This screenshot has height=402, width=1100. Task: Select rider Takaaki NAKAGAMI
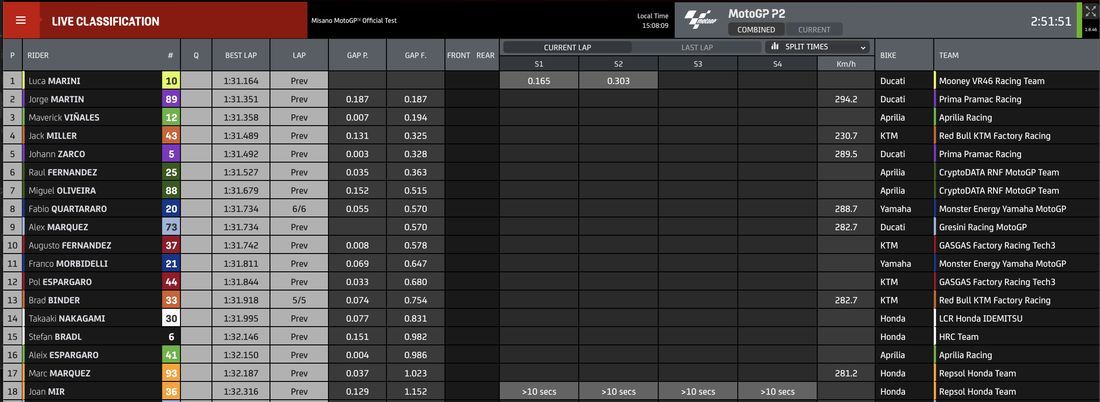67,318
